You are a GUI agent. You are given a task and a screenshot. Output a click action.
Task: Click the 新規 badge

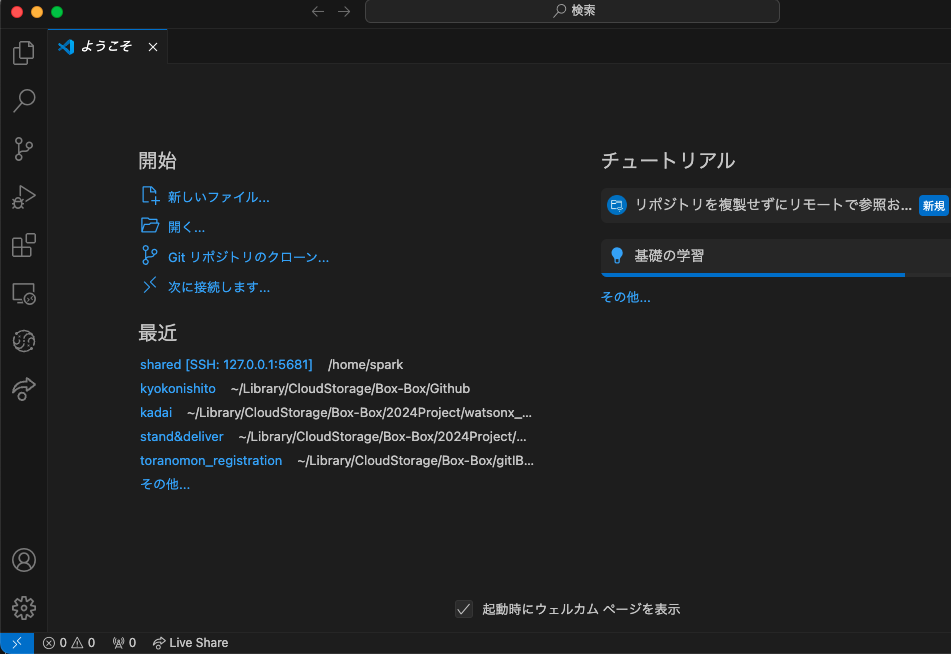coord(933,206)
